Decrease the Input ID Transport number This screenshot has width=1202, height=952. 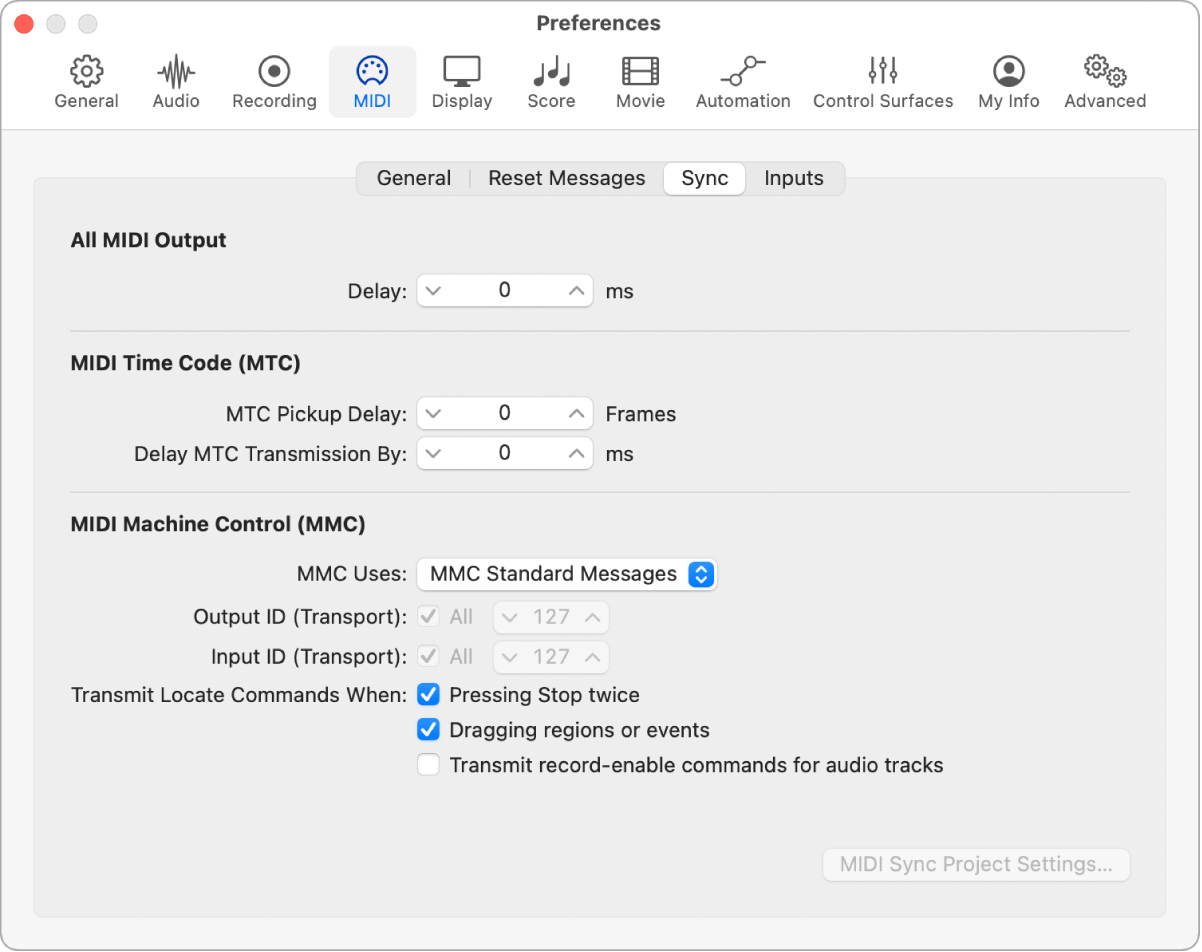(510, 658)
